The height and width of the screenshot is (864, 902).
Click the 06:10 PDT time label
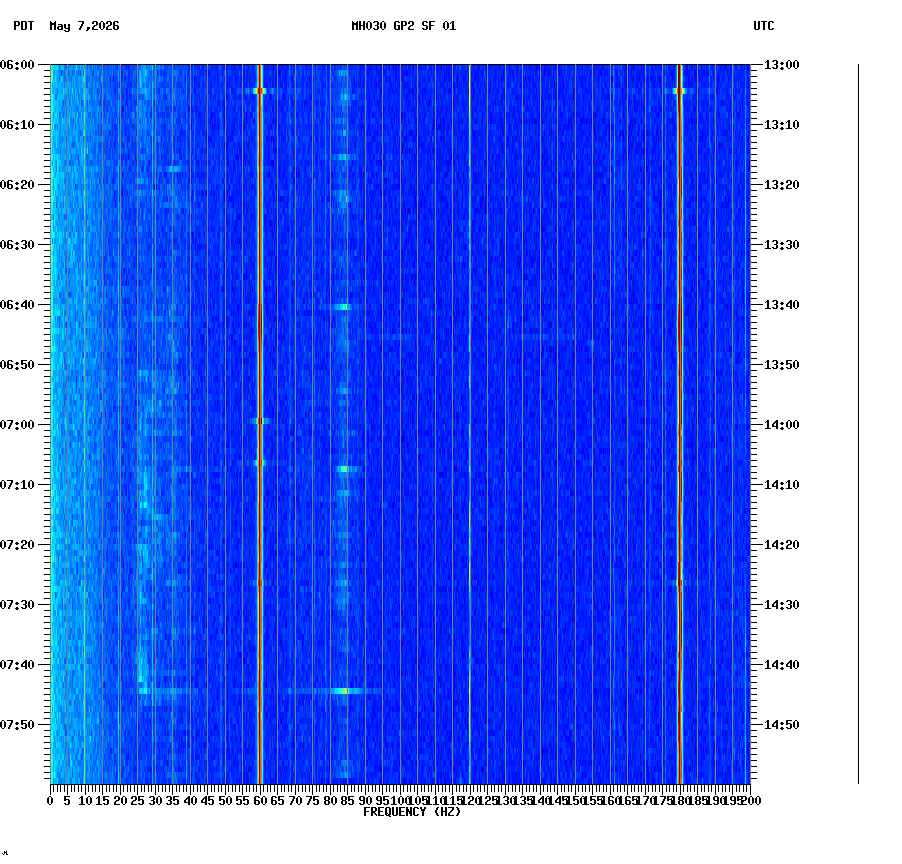click(17, 125)
